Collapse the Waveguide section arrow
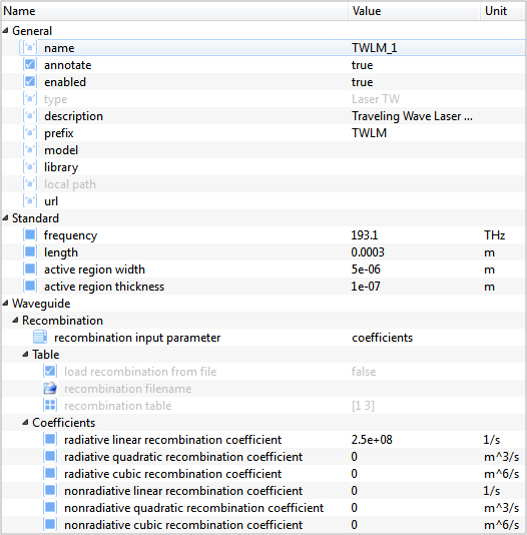The image size is (527, 535). 5,303
